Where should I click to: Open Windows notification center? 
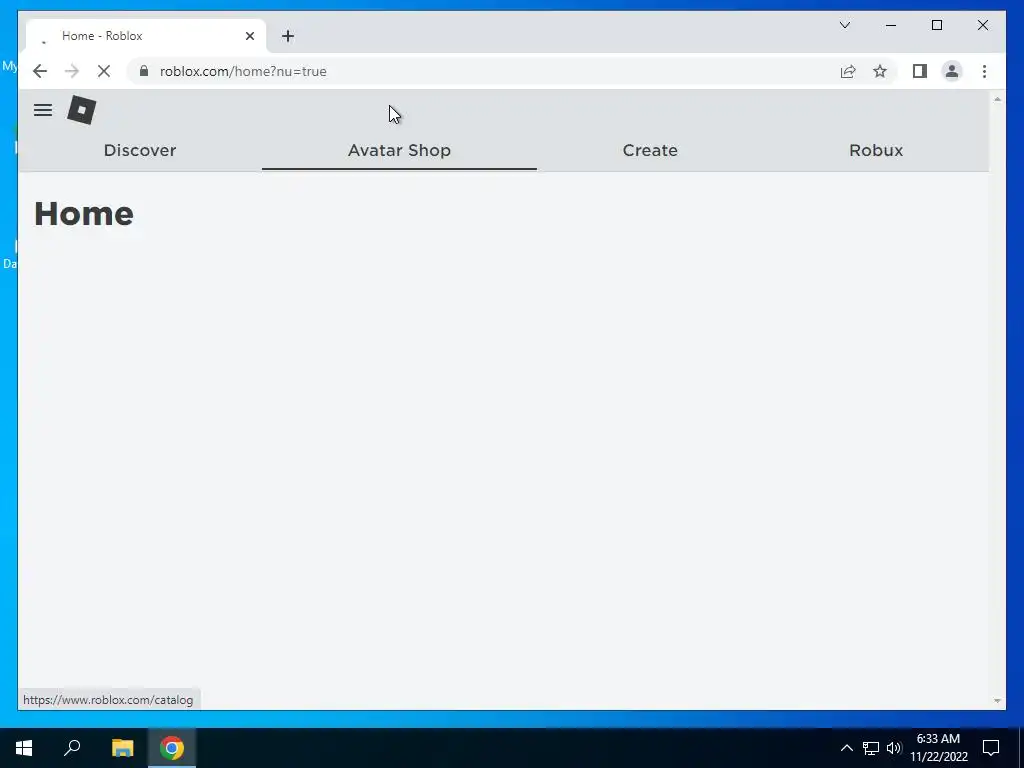991,748
